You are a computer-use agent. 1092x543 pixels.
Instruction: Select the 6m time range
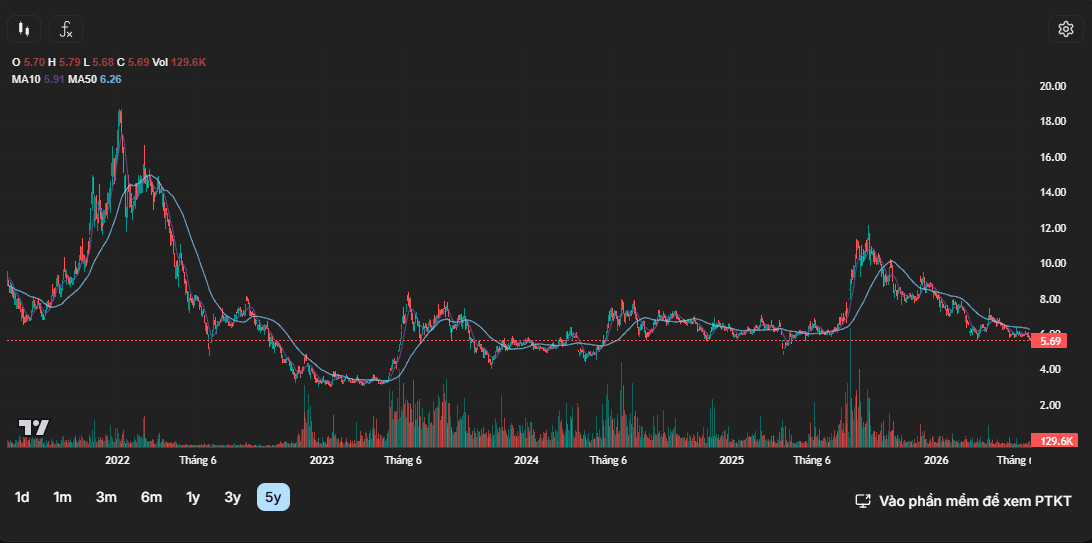[x=151, y=497]
